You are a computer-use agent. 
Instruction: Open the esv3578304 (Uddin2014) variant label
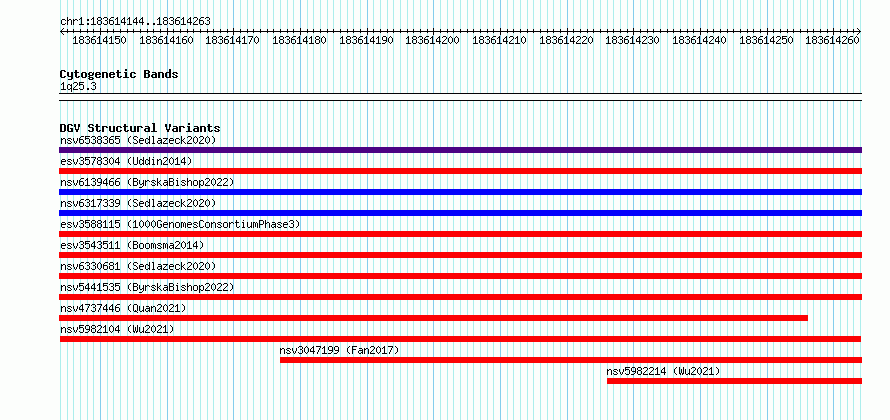coord(126,161)
